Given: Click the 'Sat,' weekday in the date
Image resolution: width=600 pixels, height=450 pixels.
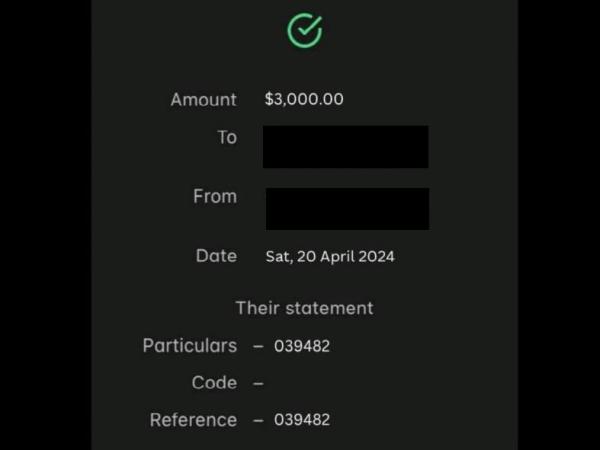Looking at the screenshot, I should tap(279, 257).
